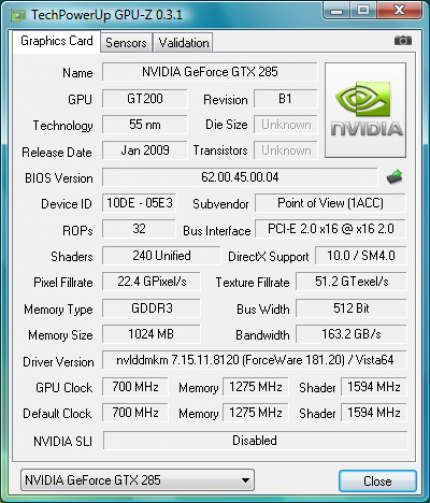430x503 pixels.
Task: Click Pixel Fillrate value 22.4 GPixel/s
Action: click(151, 282)
